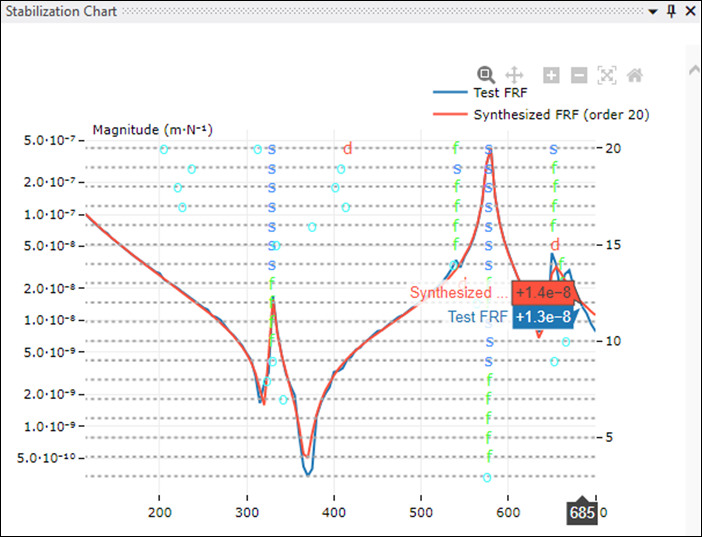Click the Stabilization Chart title

tap(61, 11)
